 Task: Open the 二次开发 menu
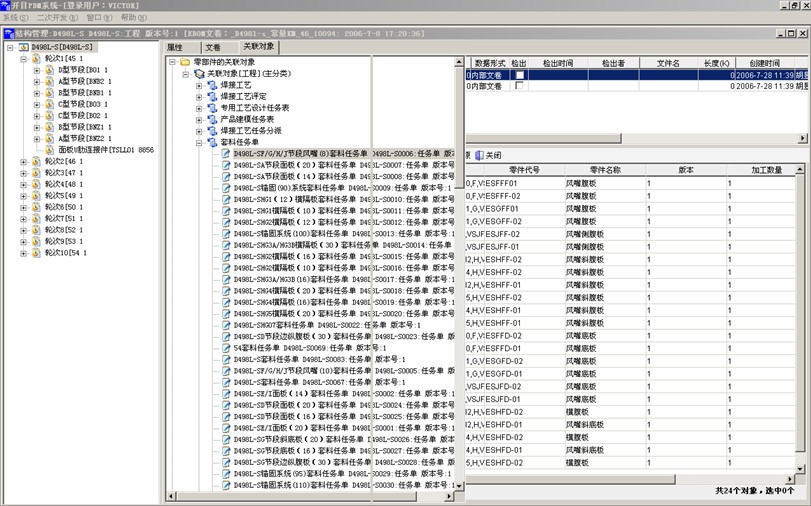pyautogui.click(x=56, y=18)
